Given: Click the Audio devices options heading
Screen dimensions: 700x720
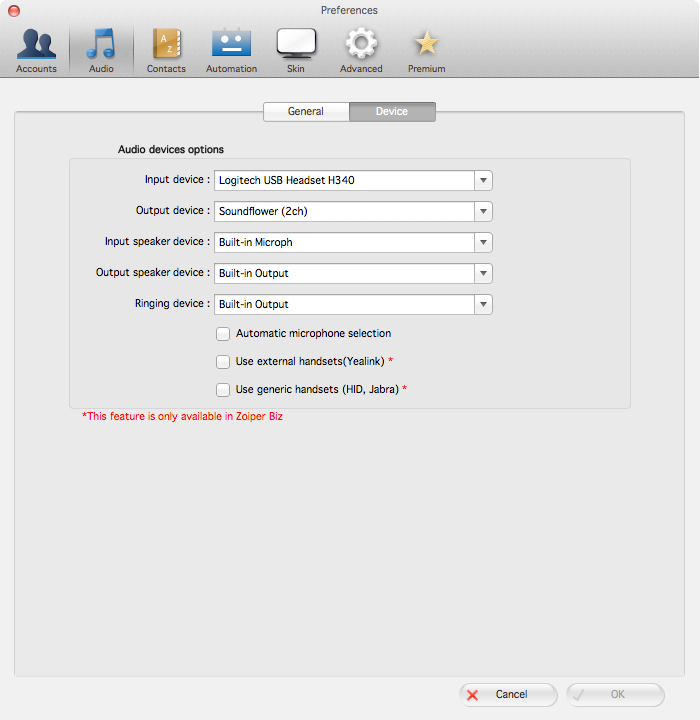Looking at the screenshot, I should 171,150.
